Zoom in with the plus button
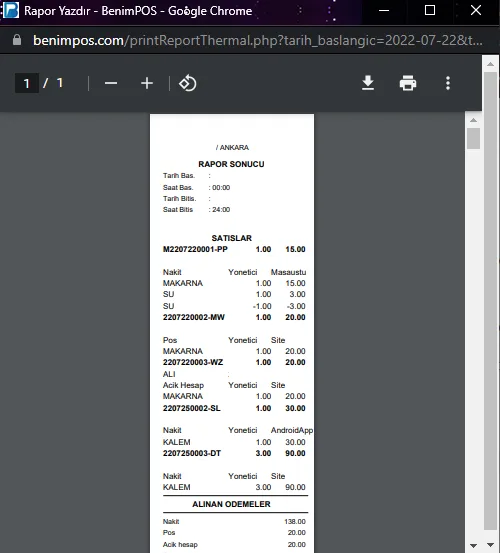The height and width of the screenshot is (553, 500). (147, 83)
